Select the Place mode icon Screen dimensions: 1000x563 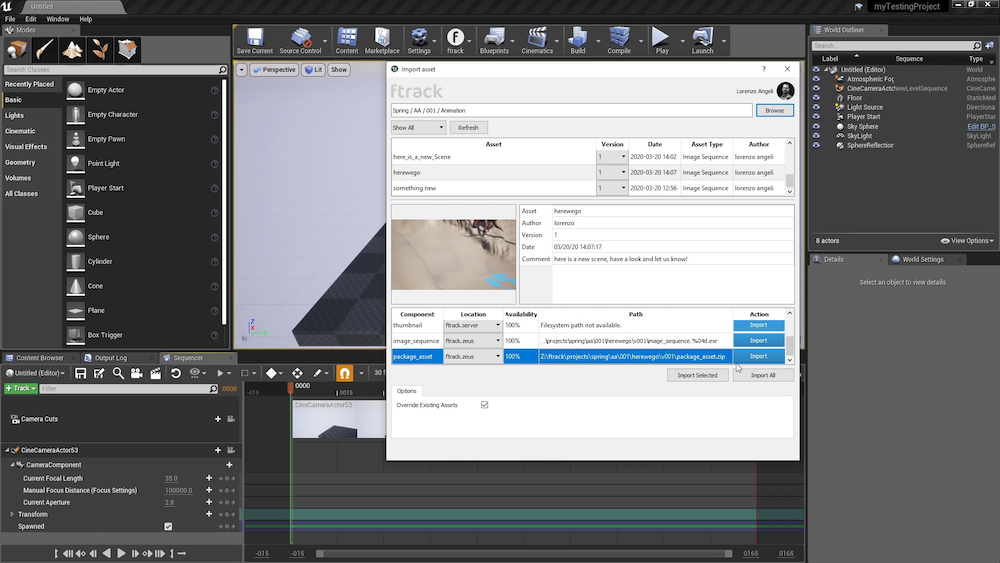(x=17, y=50)
